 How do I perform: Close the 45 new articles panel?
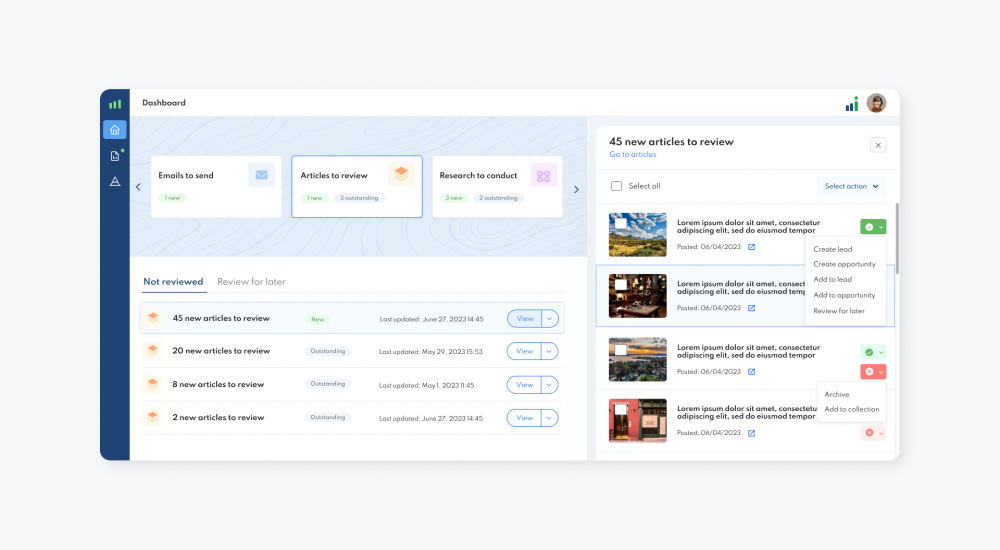pyautogui.click(x=878, y=145)
